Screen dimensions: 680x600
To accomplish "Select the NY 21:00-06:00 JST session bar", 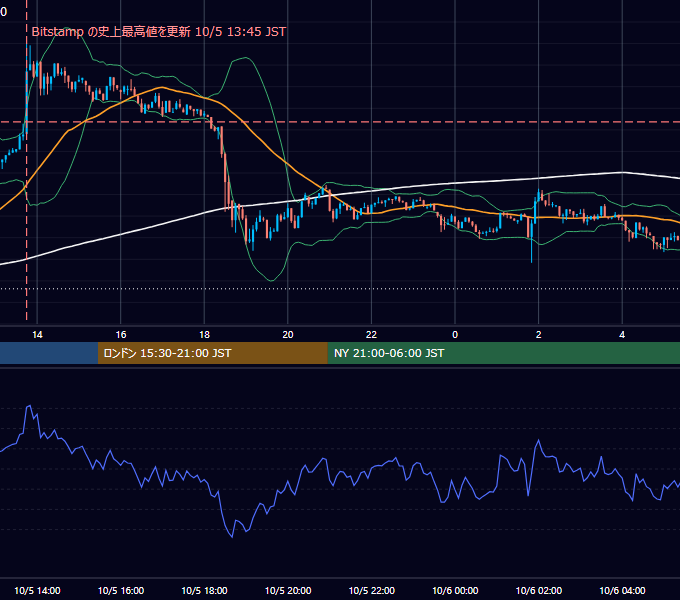I will point(503,353).
